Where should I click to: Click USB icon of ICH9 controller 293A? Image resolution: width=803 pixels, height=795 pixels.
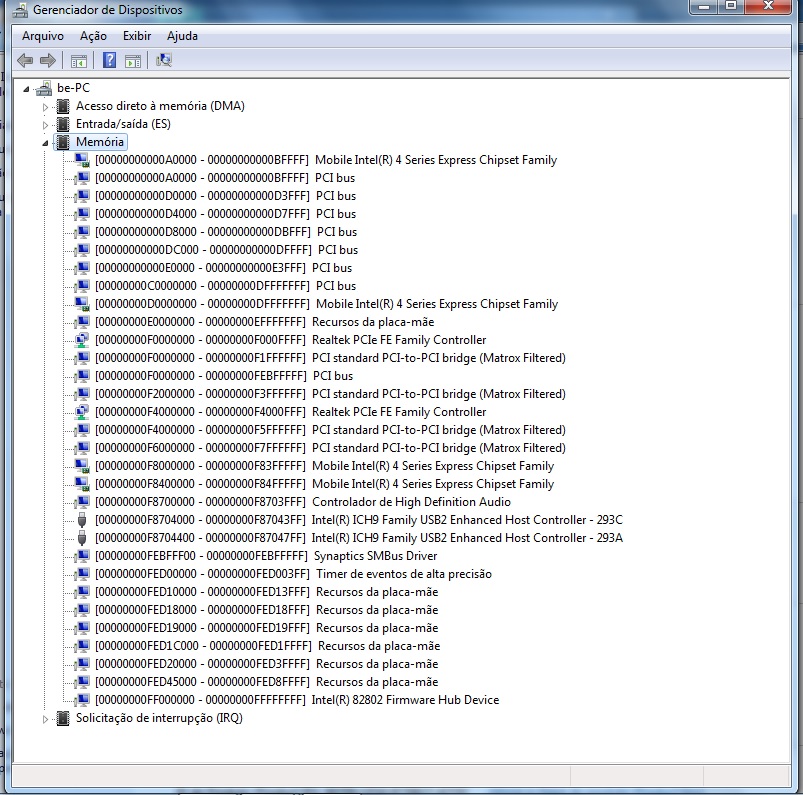[82, 538]
